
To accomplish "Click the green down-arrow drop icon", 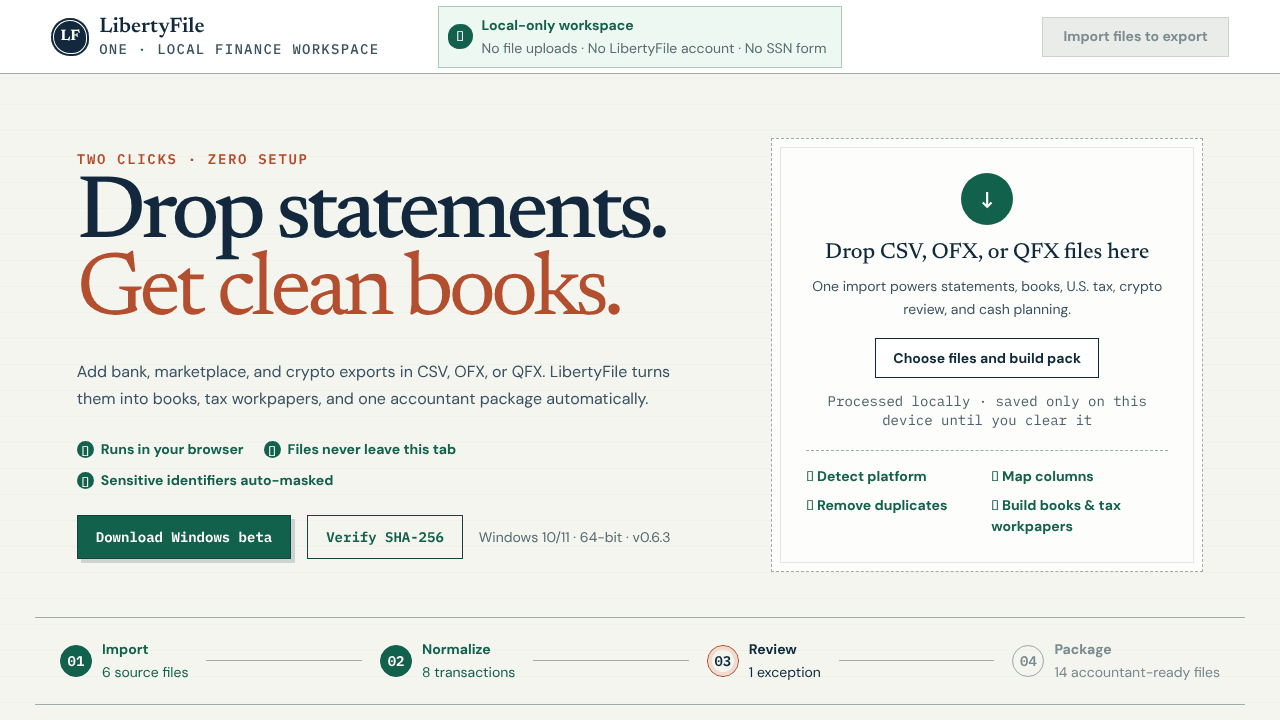I will pos(987,199).
